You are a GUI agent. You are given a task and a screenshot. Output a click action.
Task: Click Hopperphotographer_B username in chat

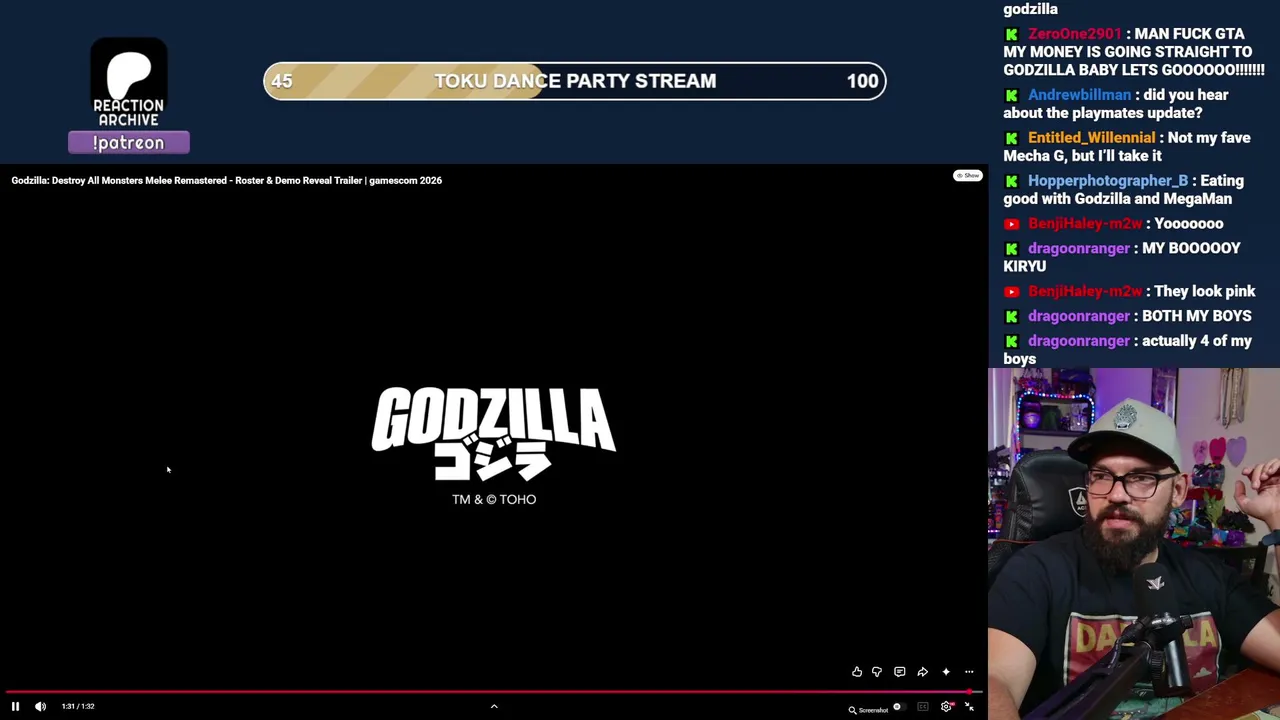point(1108,181)
